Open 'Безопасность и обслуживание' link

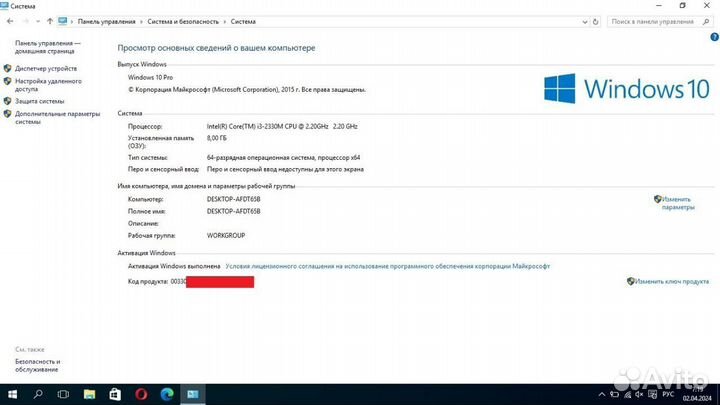coord(38,366)
